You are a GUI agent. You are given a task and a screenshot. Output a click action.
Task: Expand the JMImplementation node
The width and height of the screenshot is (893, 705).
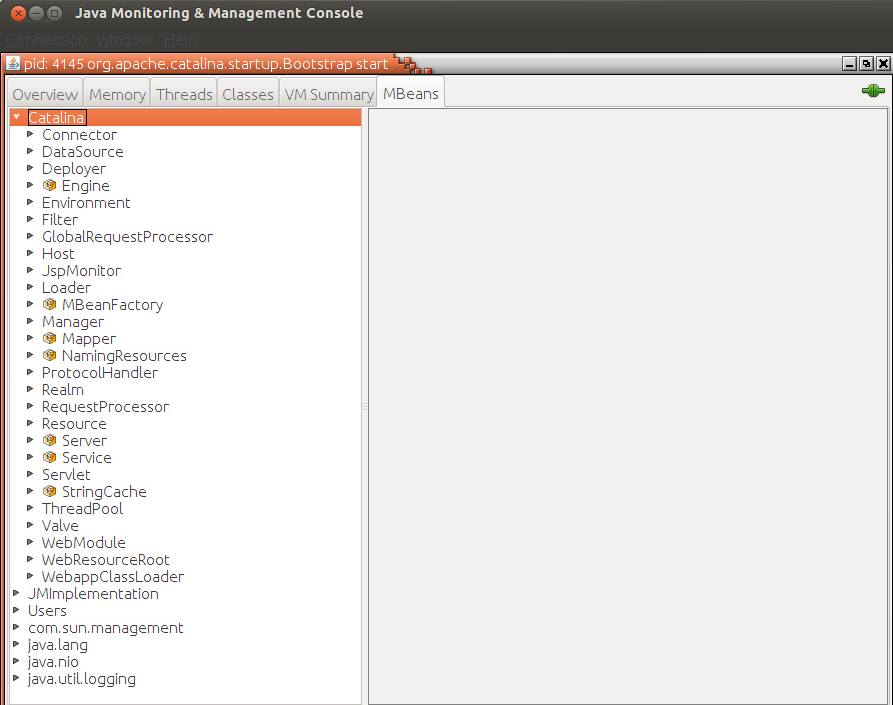tap(16, 593)
